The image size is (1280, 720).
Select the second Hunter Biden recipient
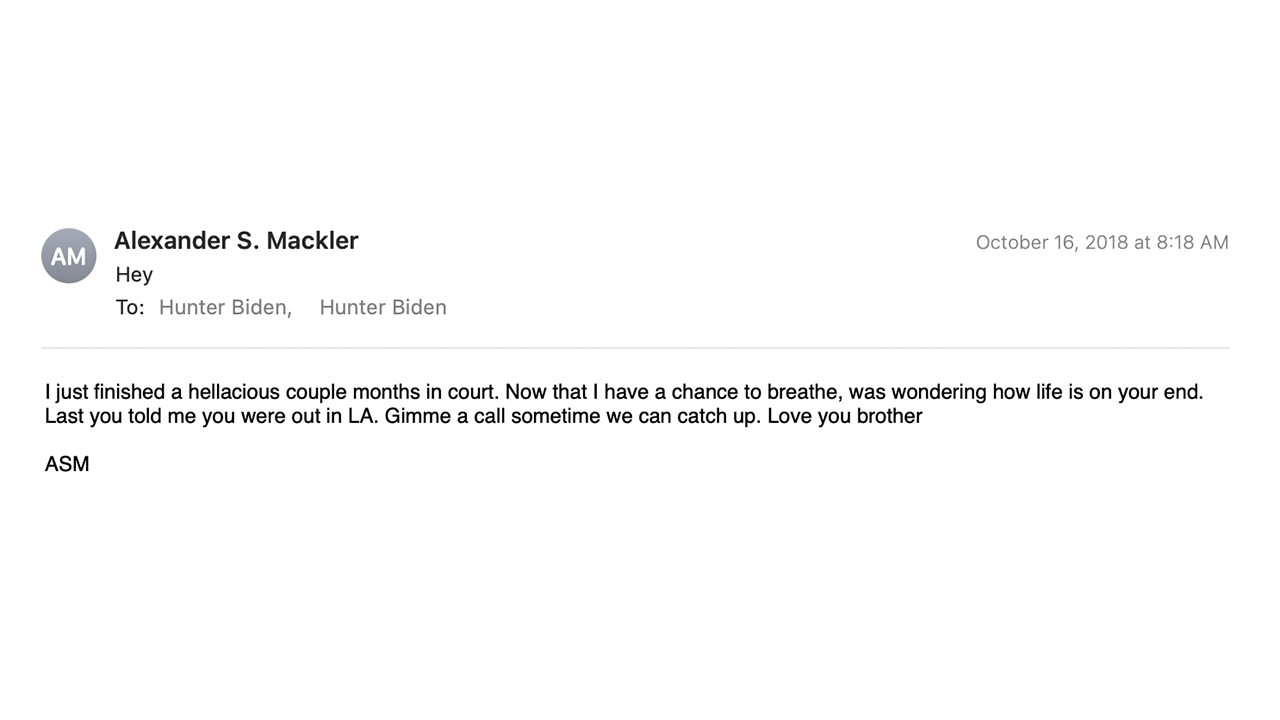coord(383,308)
